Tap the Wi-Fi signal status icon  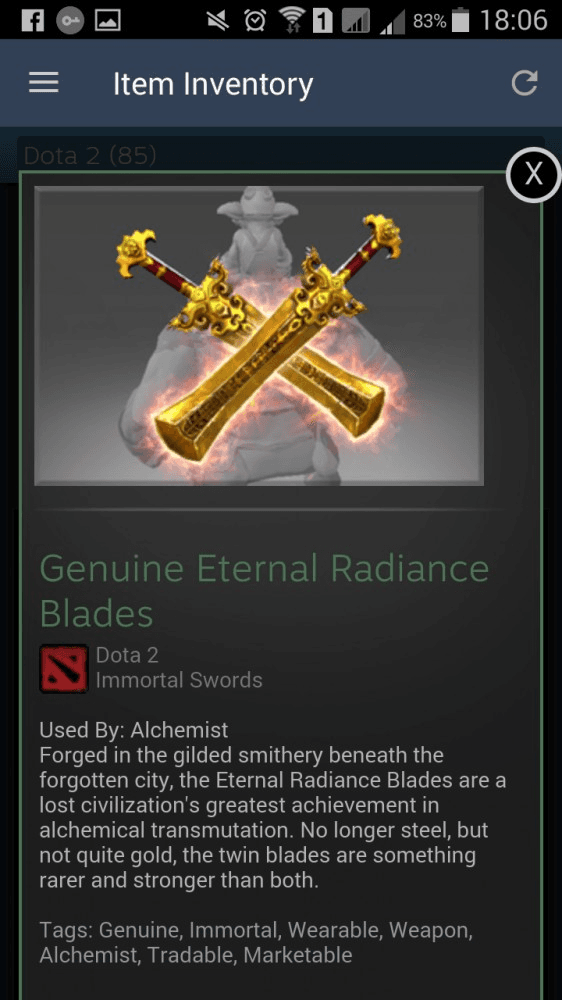(293, 21)
